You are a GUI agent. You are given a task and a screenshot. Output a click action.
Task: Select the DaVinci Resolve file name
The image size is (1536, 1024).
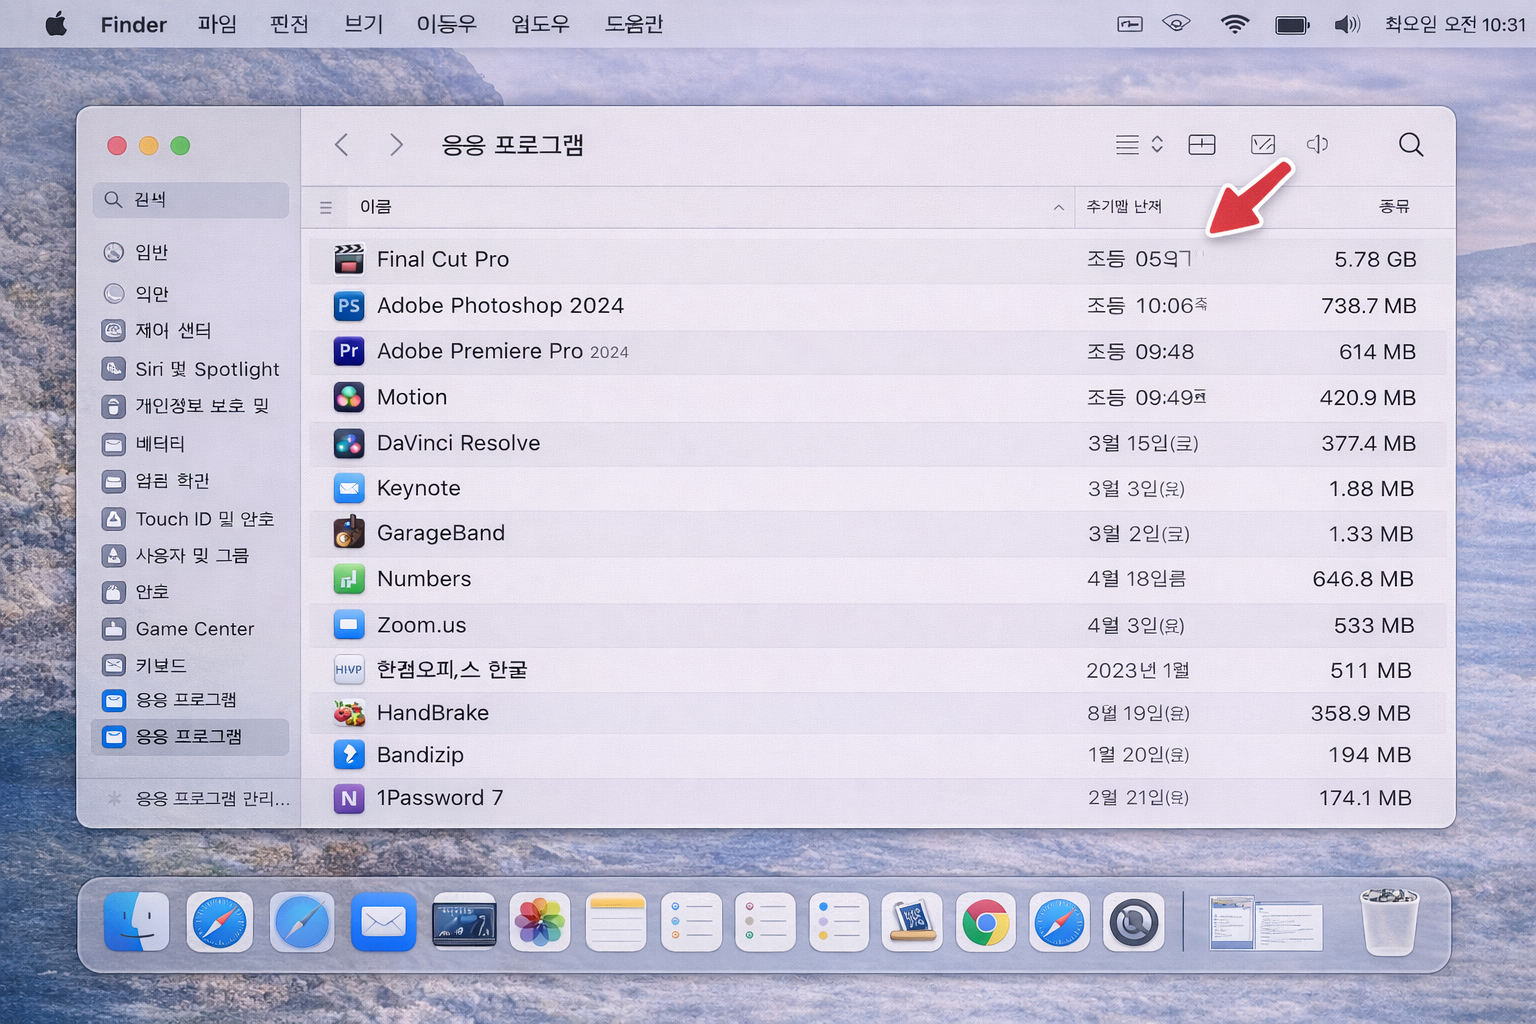458,443
